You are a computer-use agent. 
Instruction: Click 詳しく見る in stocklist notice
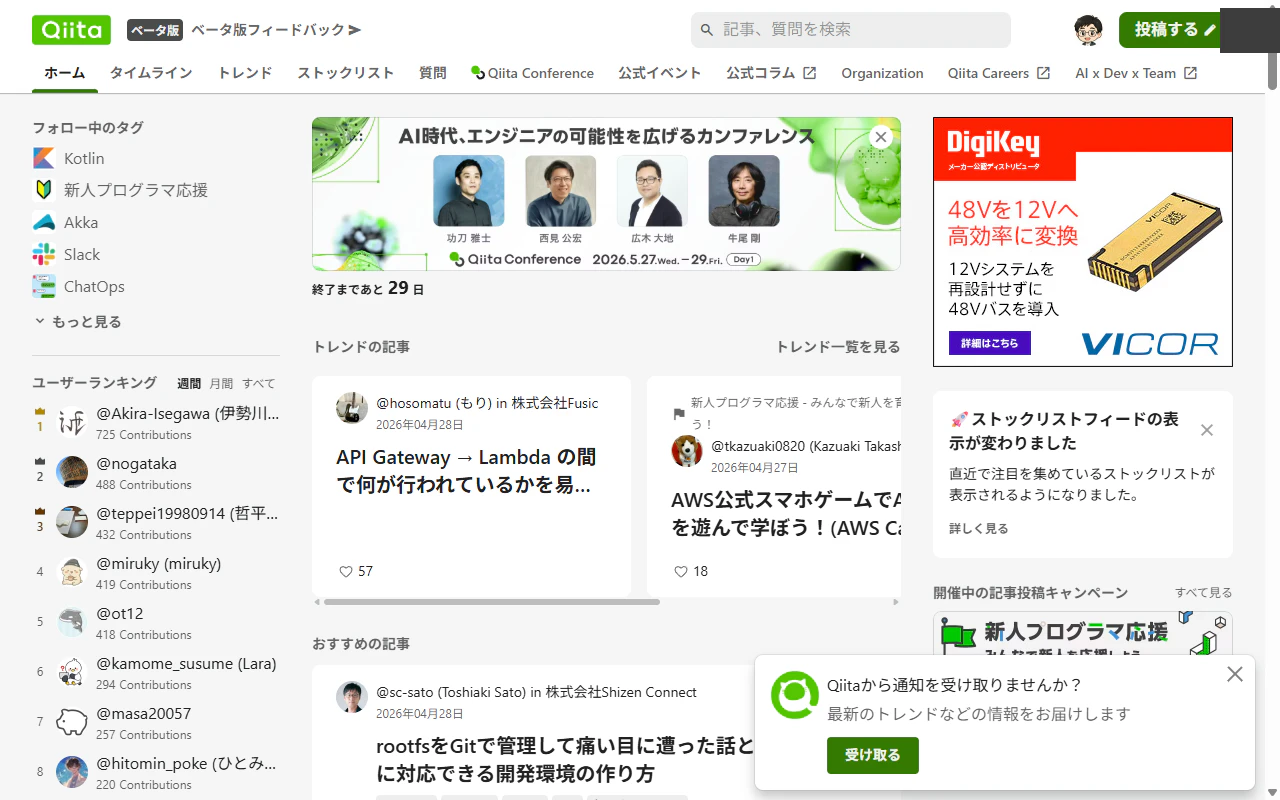[979, 528]
